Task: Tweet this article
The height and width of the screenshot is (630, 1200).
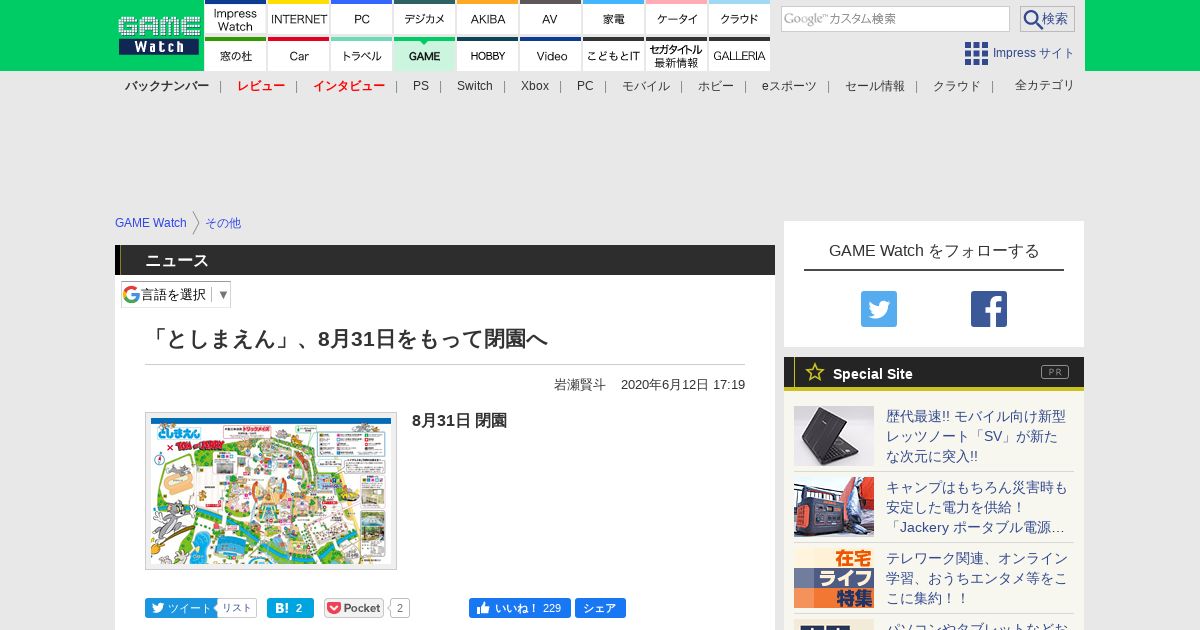Action: [x=181, y=608]
